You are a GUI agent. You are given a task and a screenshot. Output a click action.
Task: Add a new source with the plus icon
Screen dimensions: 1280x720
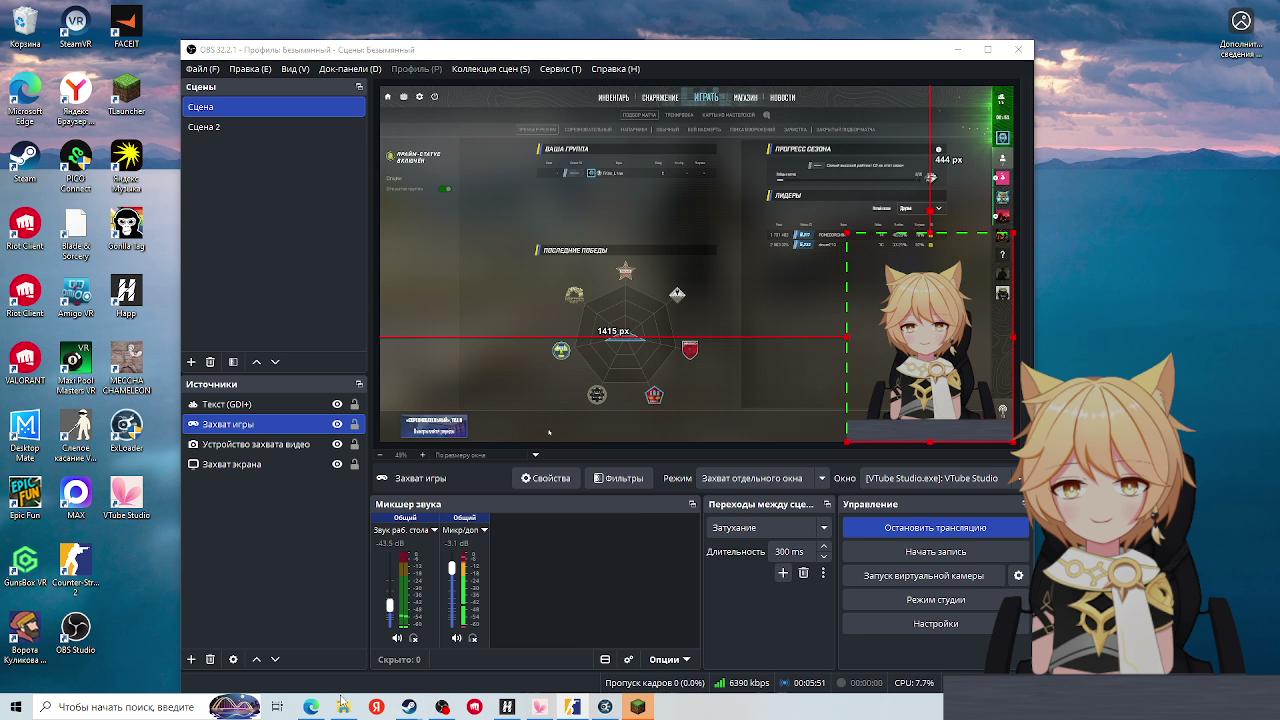click(191, 659)
